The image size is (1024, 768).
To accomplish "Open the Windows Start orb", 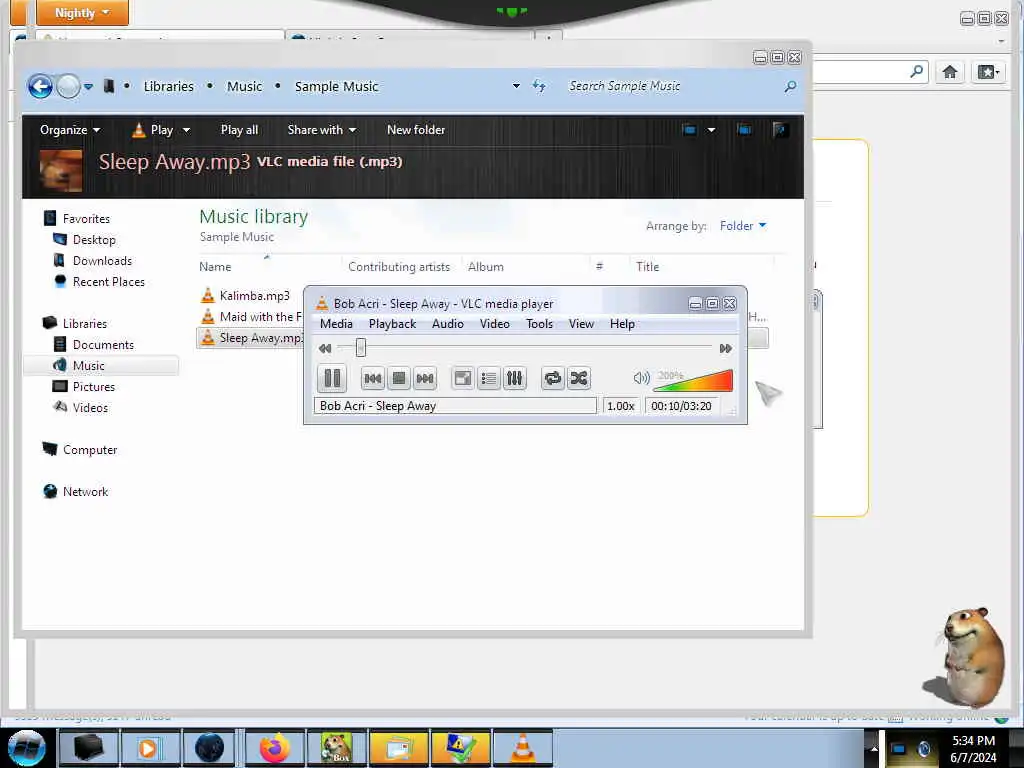I will (26, 748).
